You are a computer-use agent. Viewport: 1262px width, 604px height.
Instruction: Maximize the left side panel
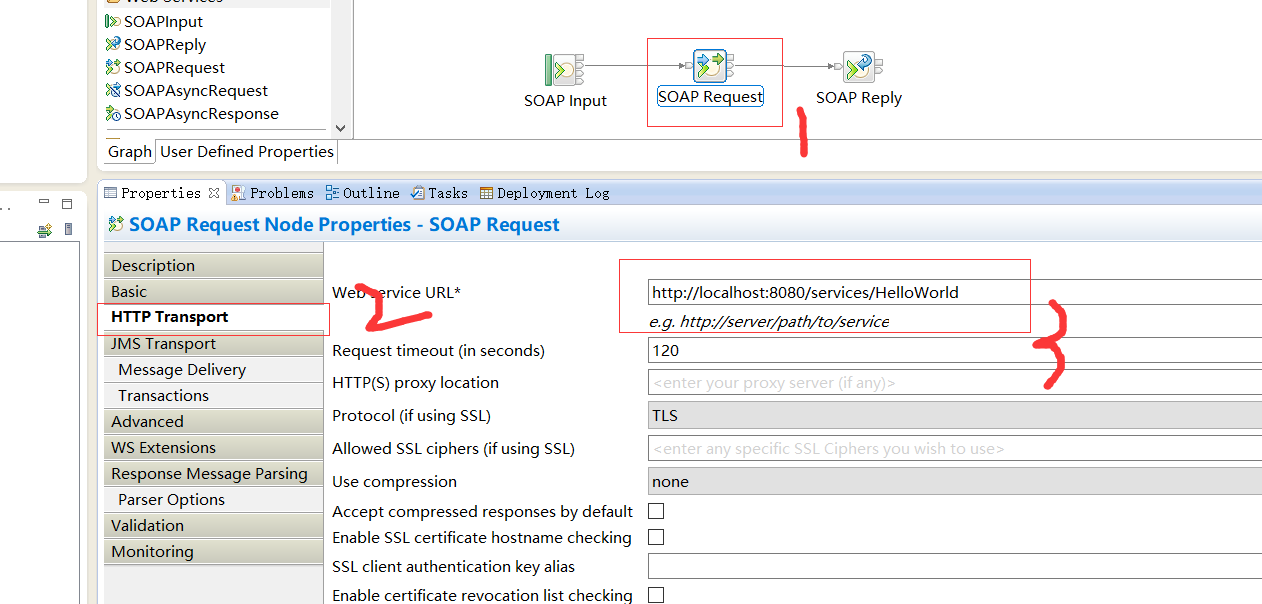pyautogui.click(x=67, y=203)
